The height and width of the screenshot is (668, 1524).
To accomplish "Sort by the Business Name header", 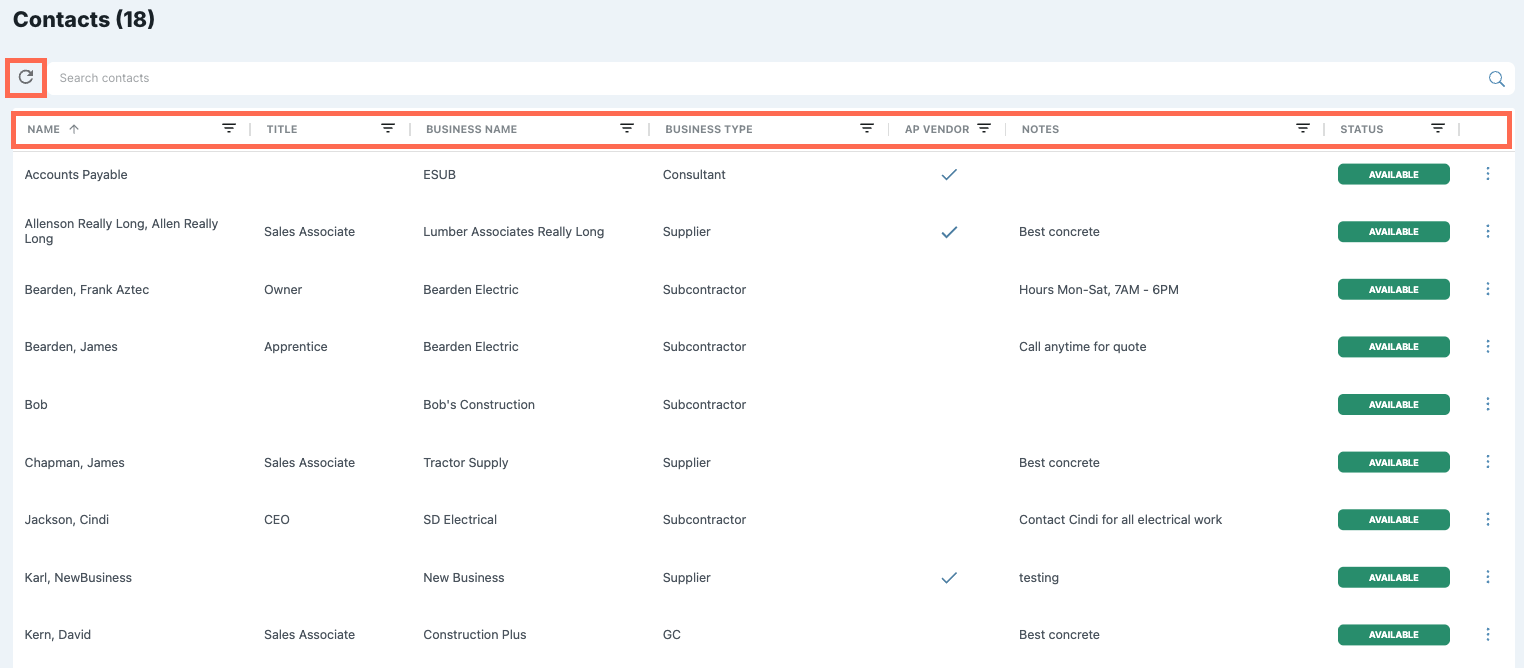I will 471,129.
